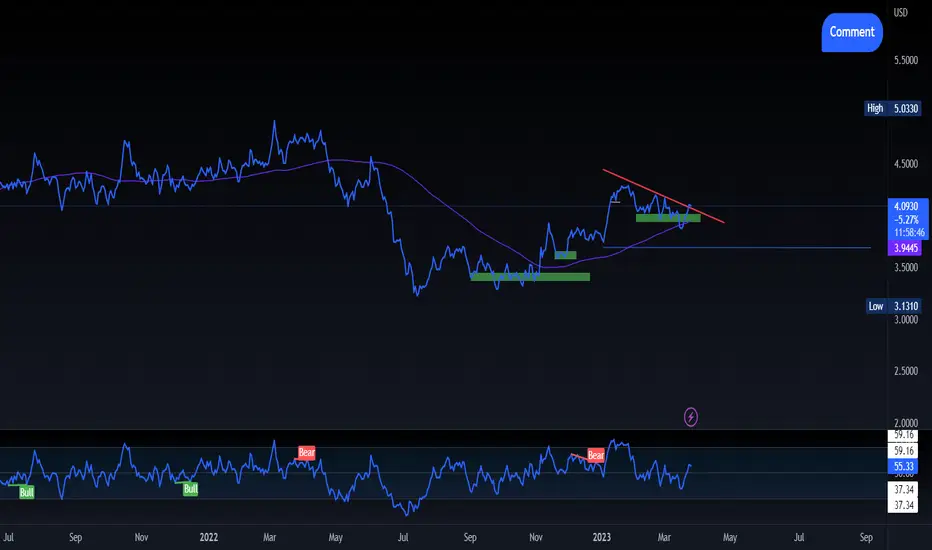This screenshot has height=550, width=932.
Task: Click the High 5.0330 price label
Action: [892, 108]
